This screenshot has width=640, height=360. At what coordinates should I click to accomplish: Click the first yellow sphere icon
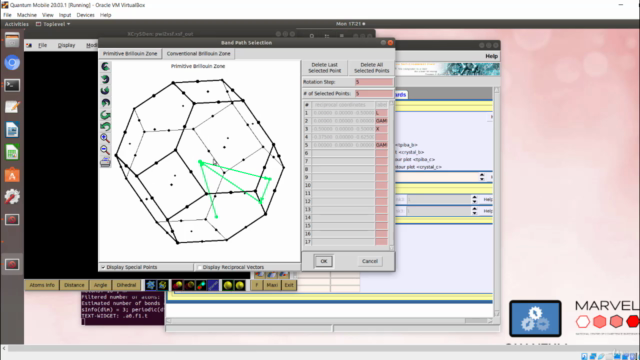[x=228, y=285]
